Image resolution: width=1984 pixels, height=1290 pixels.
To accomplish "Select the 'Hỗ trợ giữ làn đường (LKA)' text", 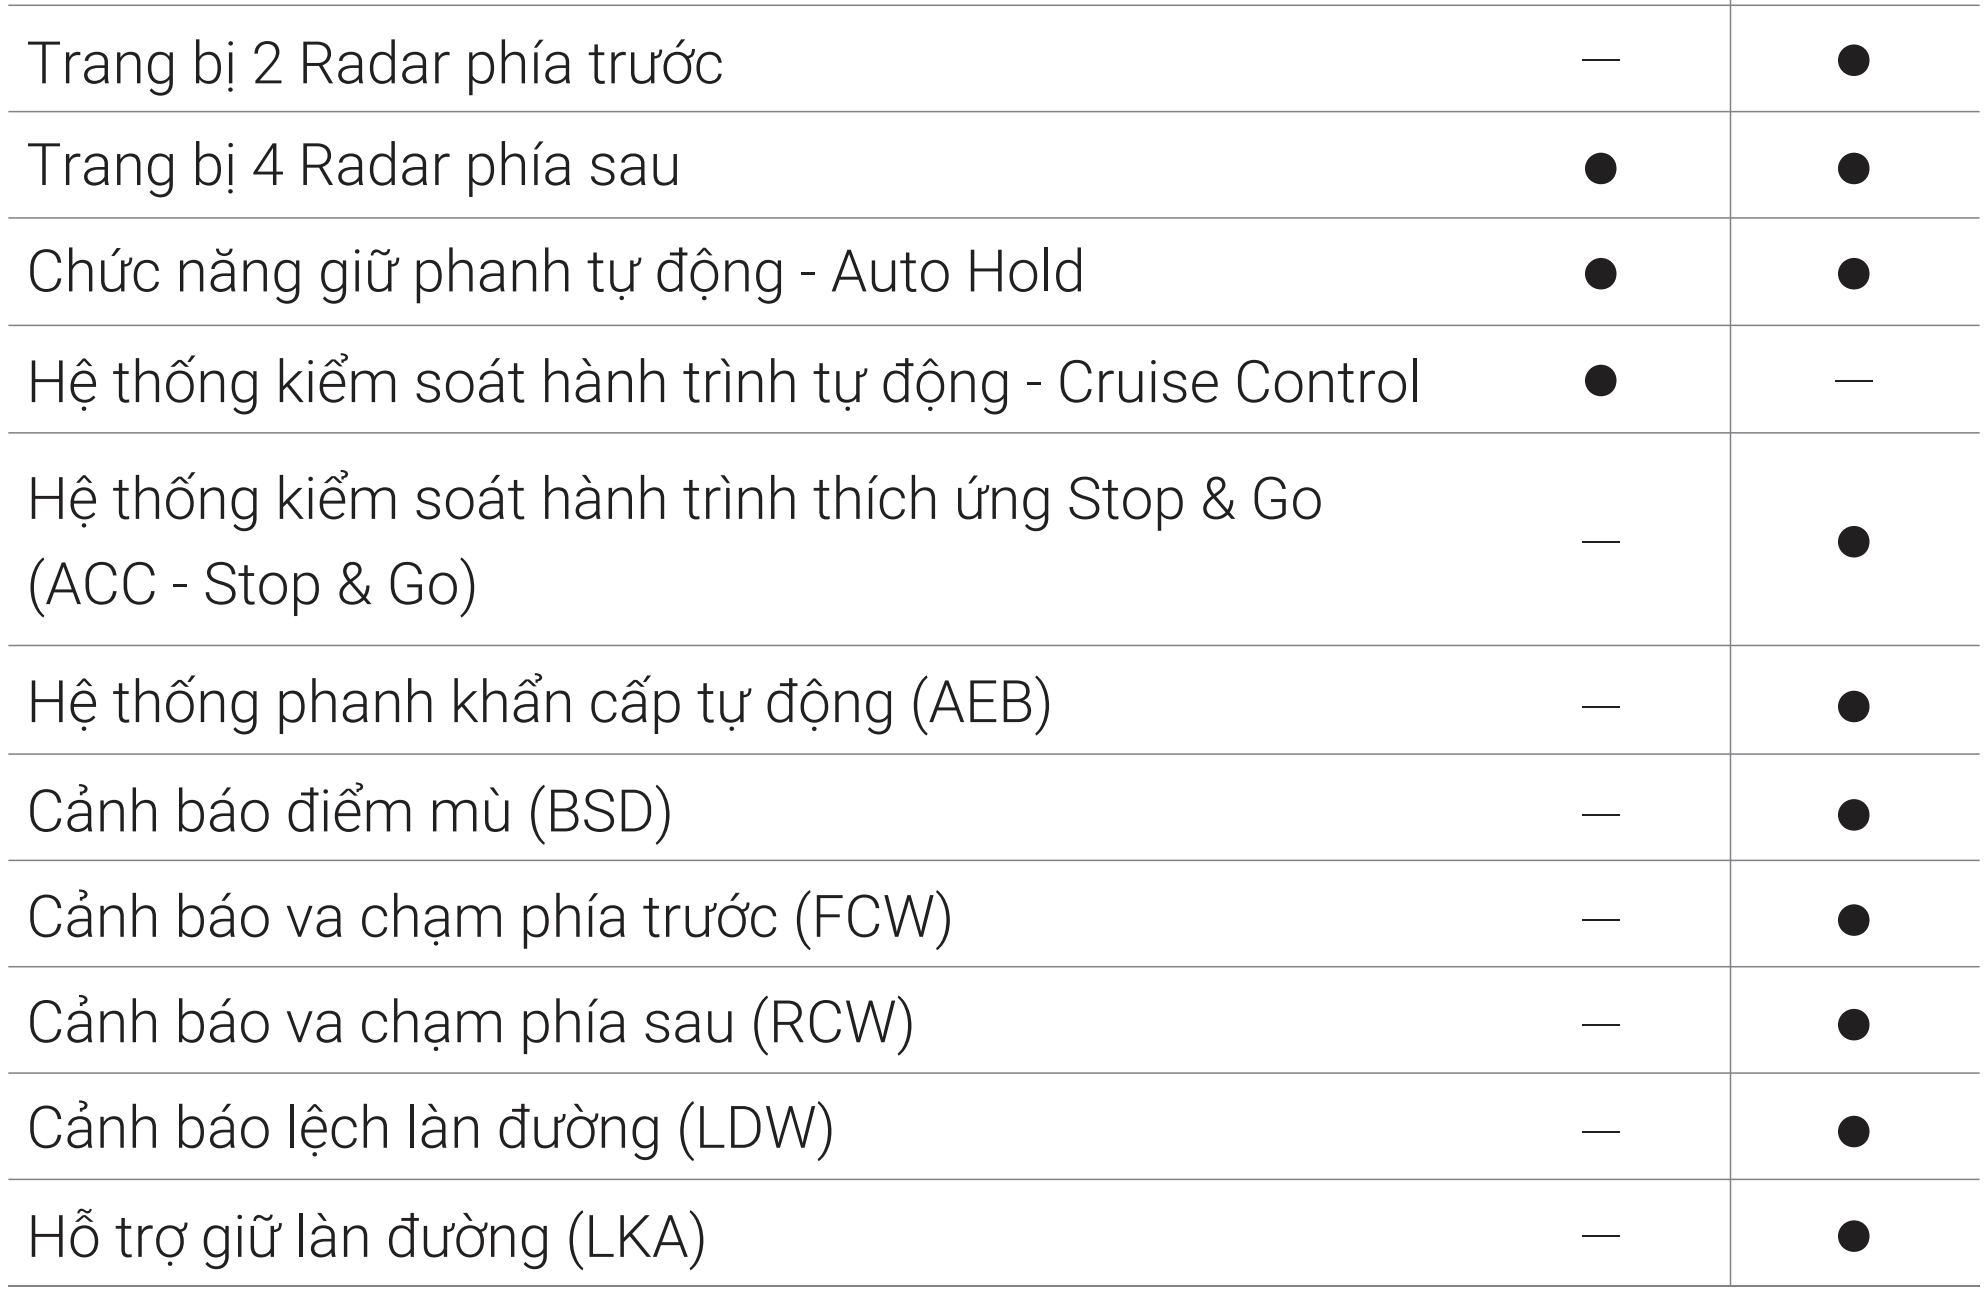I will coord(366,1237).
